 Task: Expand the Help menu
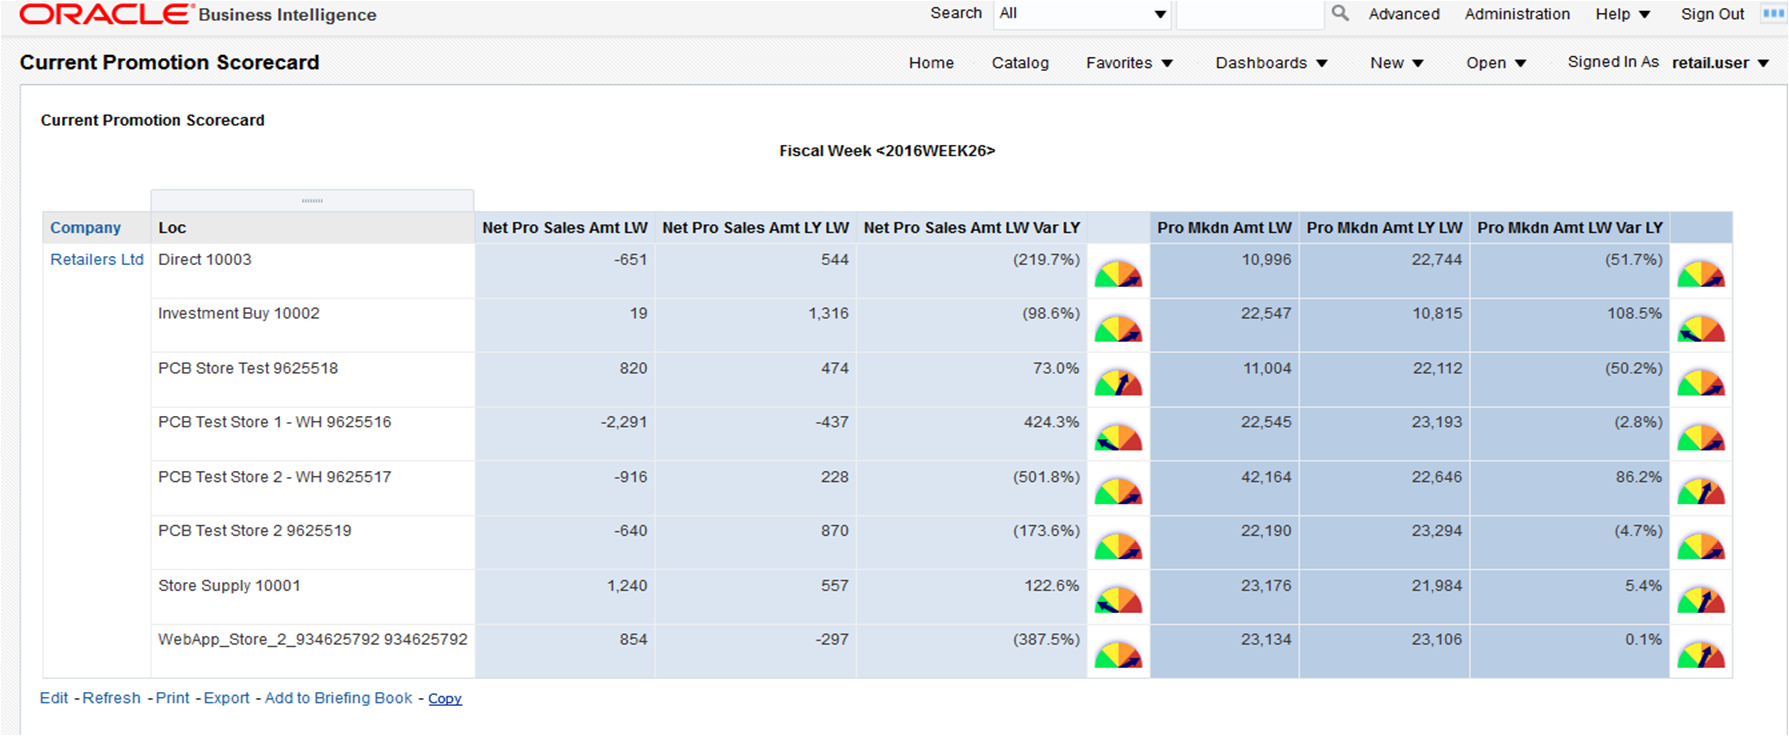click(x=1623, y=14)
